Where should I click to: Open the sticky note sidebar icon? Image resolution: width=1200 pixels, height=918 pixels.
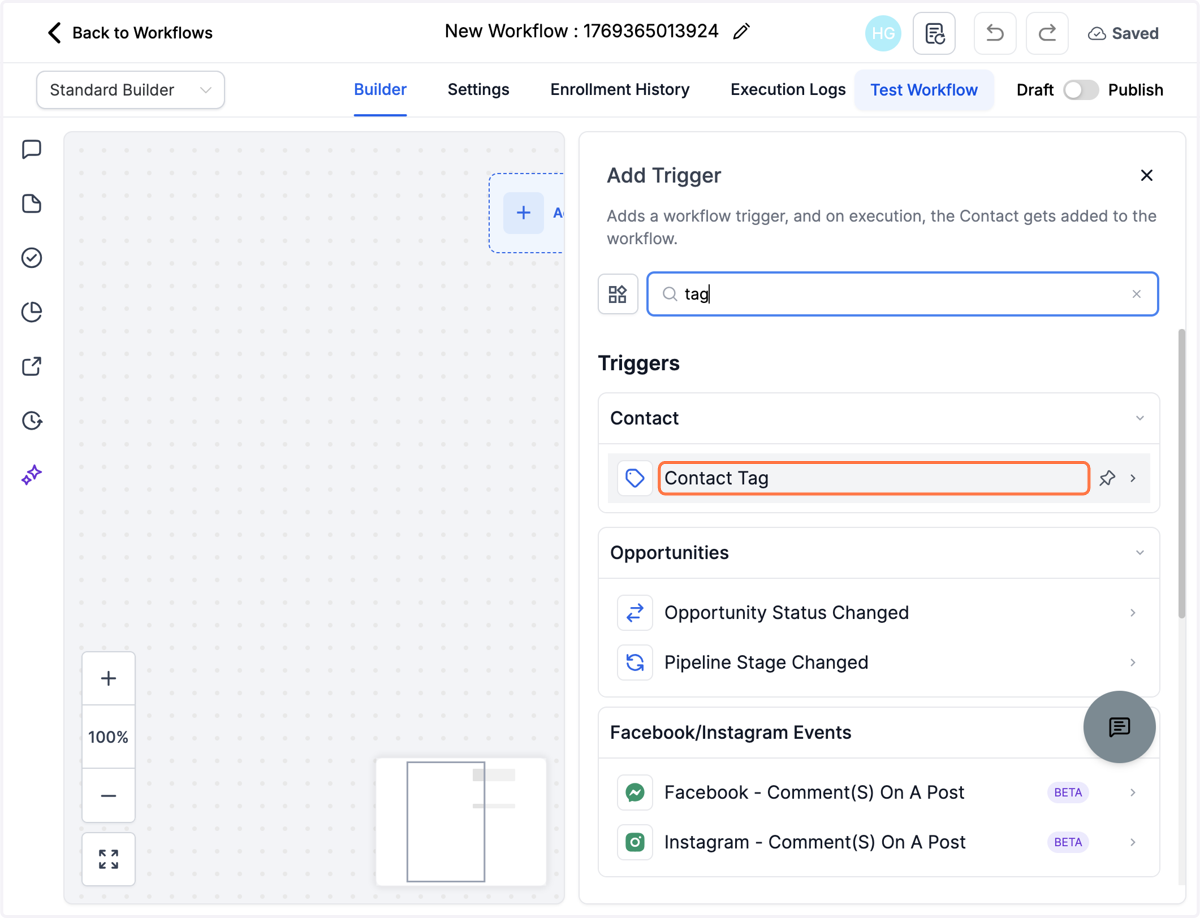[32, 204]
